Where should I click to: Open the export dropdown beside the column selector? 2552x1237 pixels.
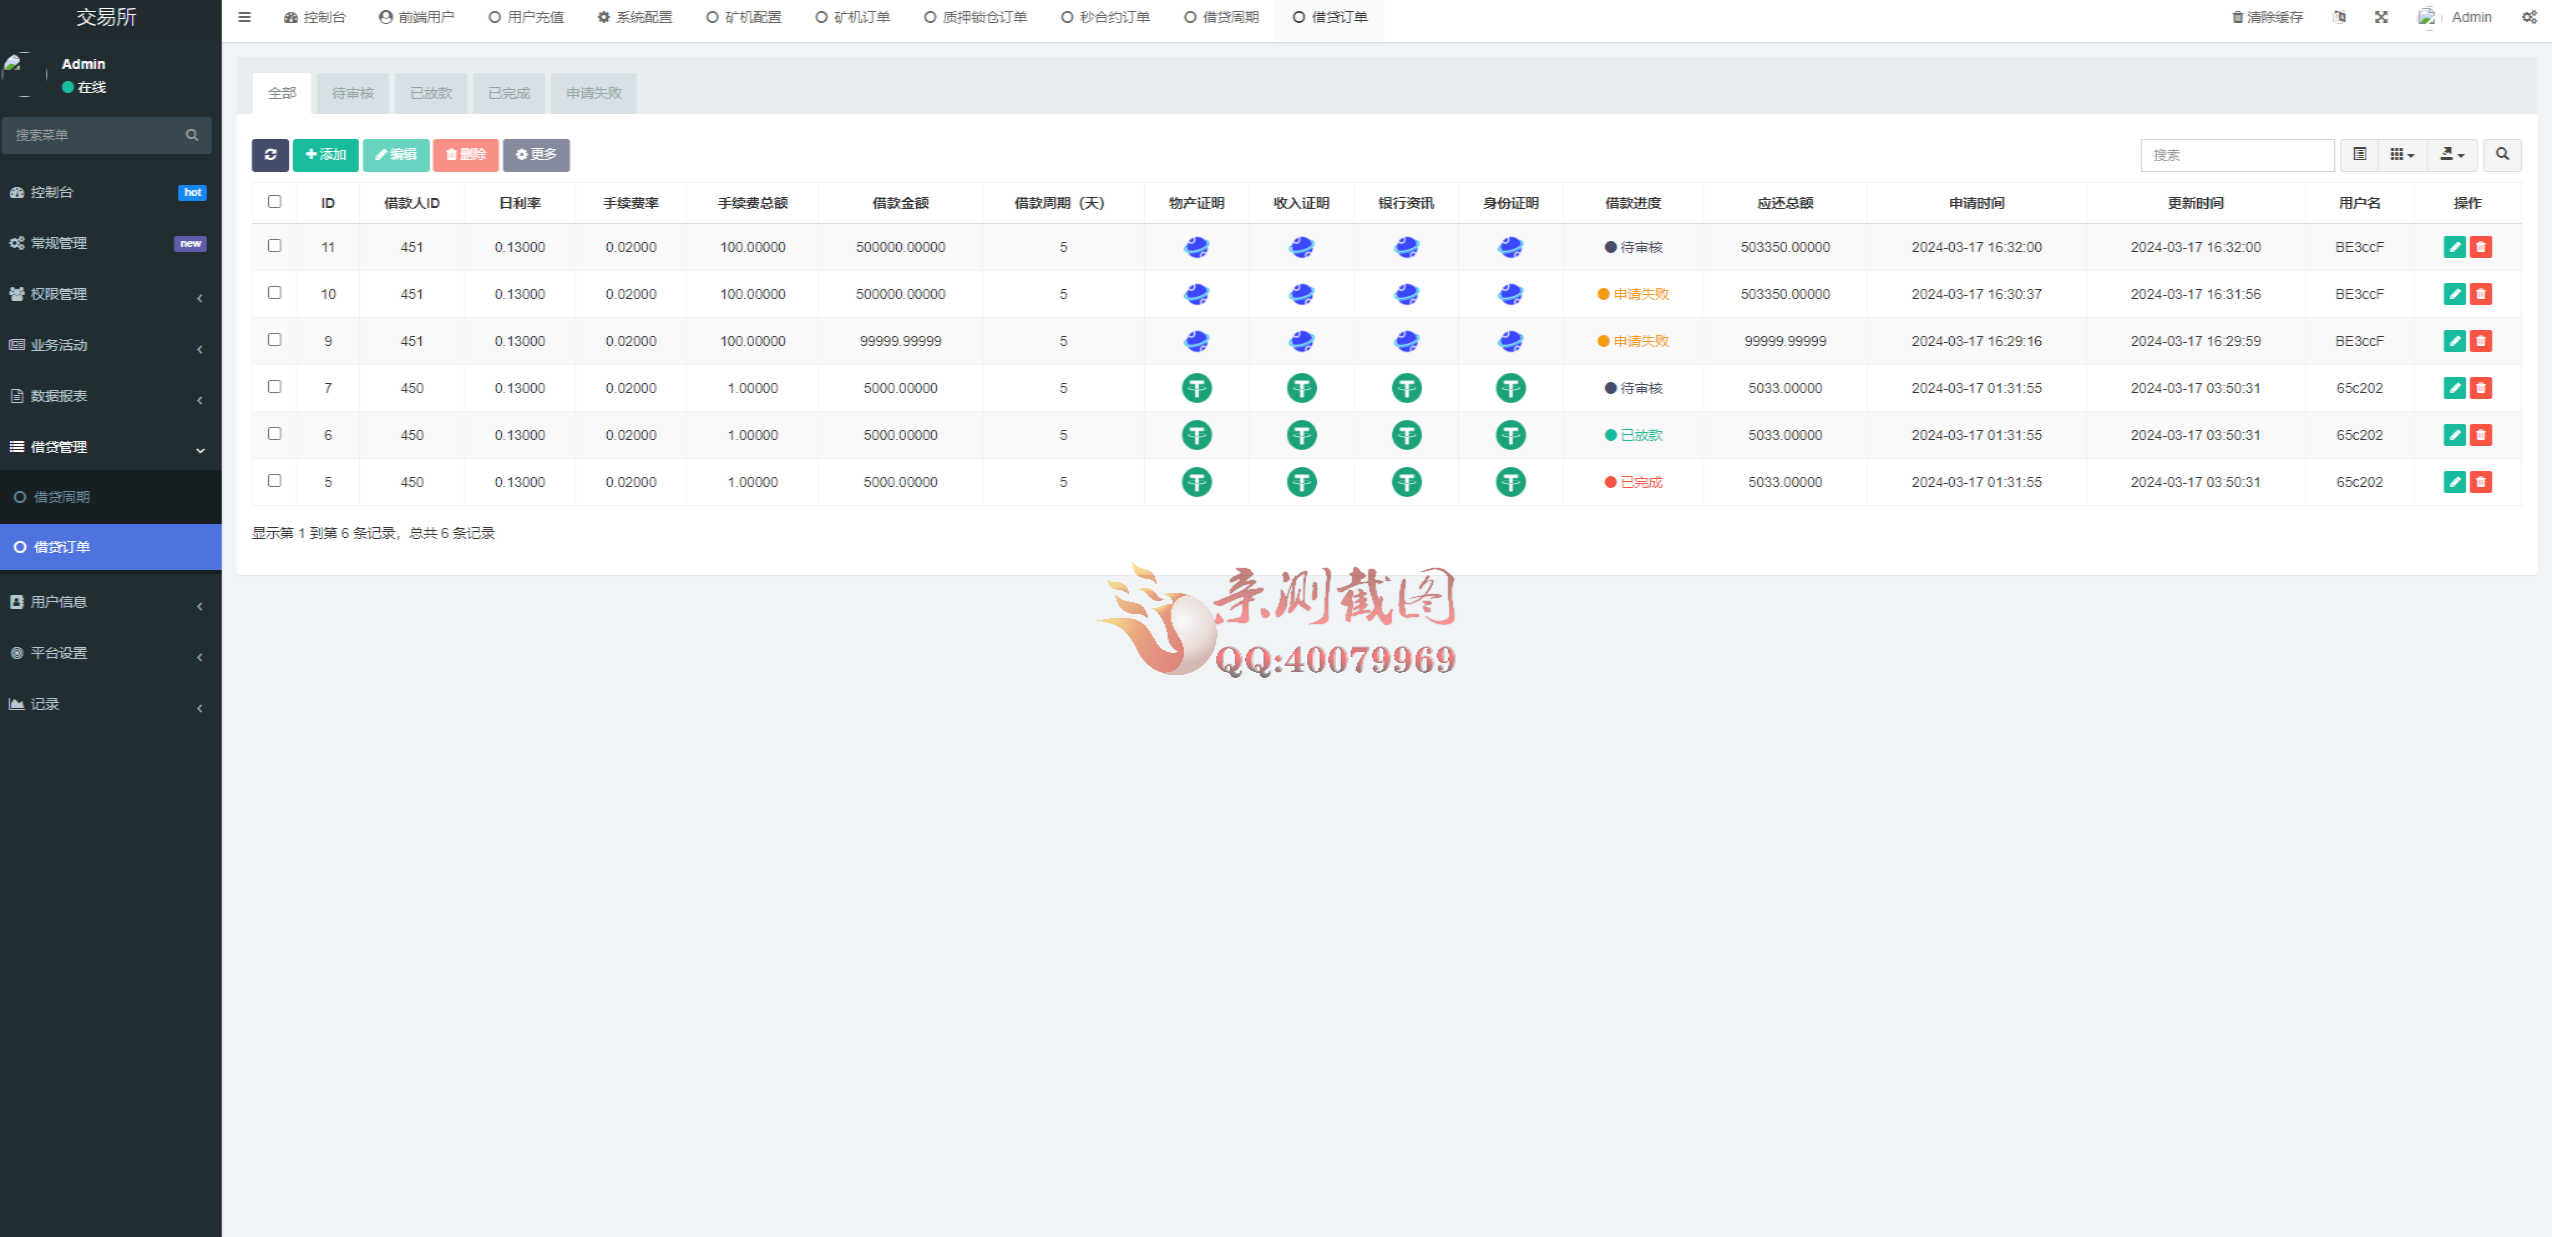pyautogui.click(x=2452, y=155)
